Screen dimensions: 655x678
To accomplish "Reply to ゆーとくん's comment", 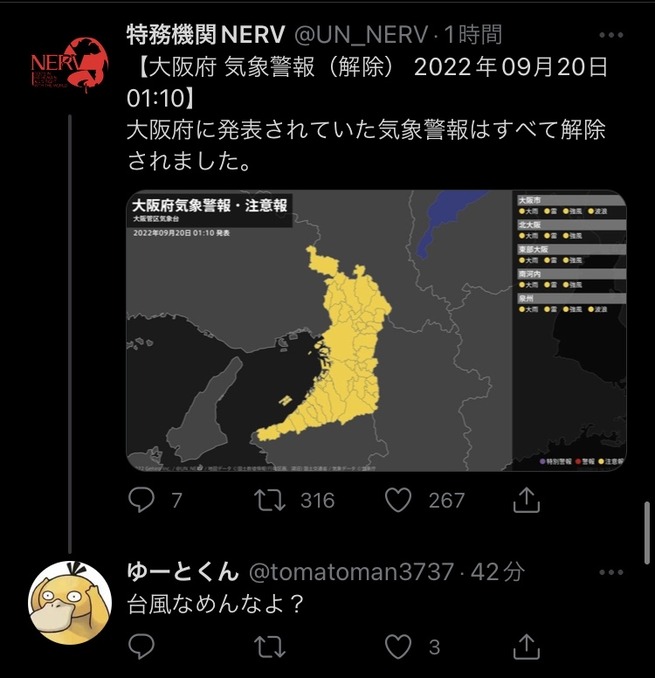I will [x=141, y=646].
